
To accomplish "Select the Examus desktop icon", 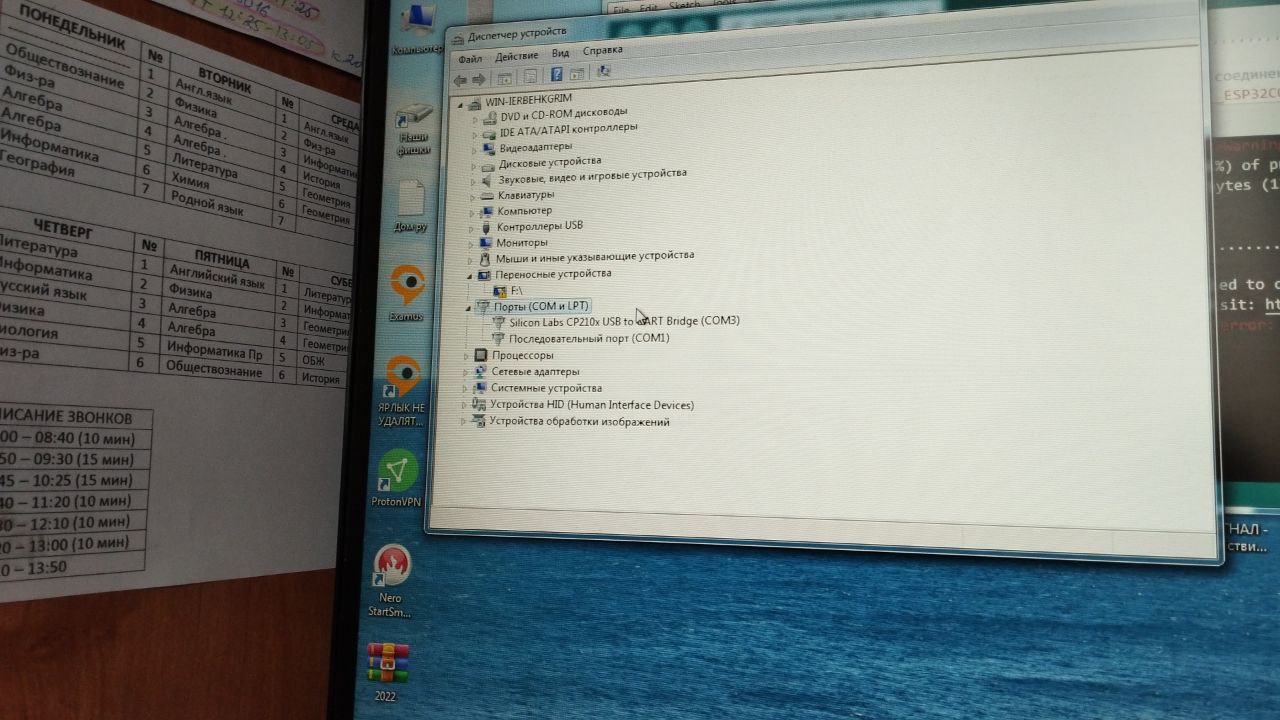I will pos(406,294).
